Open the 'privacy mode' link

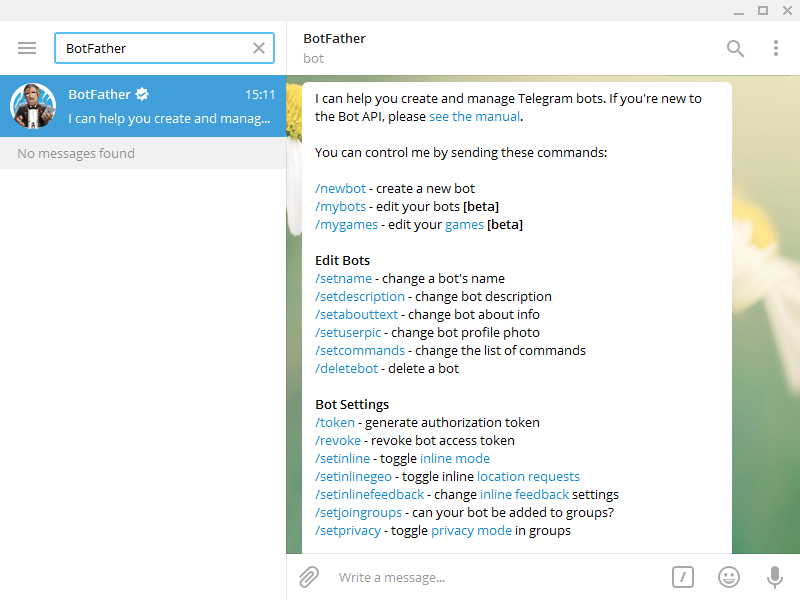[x=471, y=531]
